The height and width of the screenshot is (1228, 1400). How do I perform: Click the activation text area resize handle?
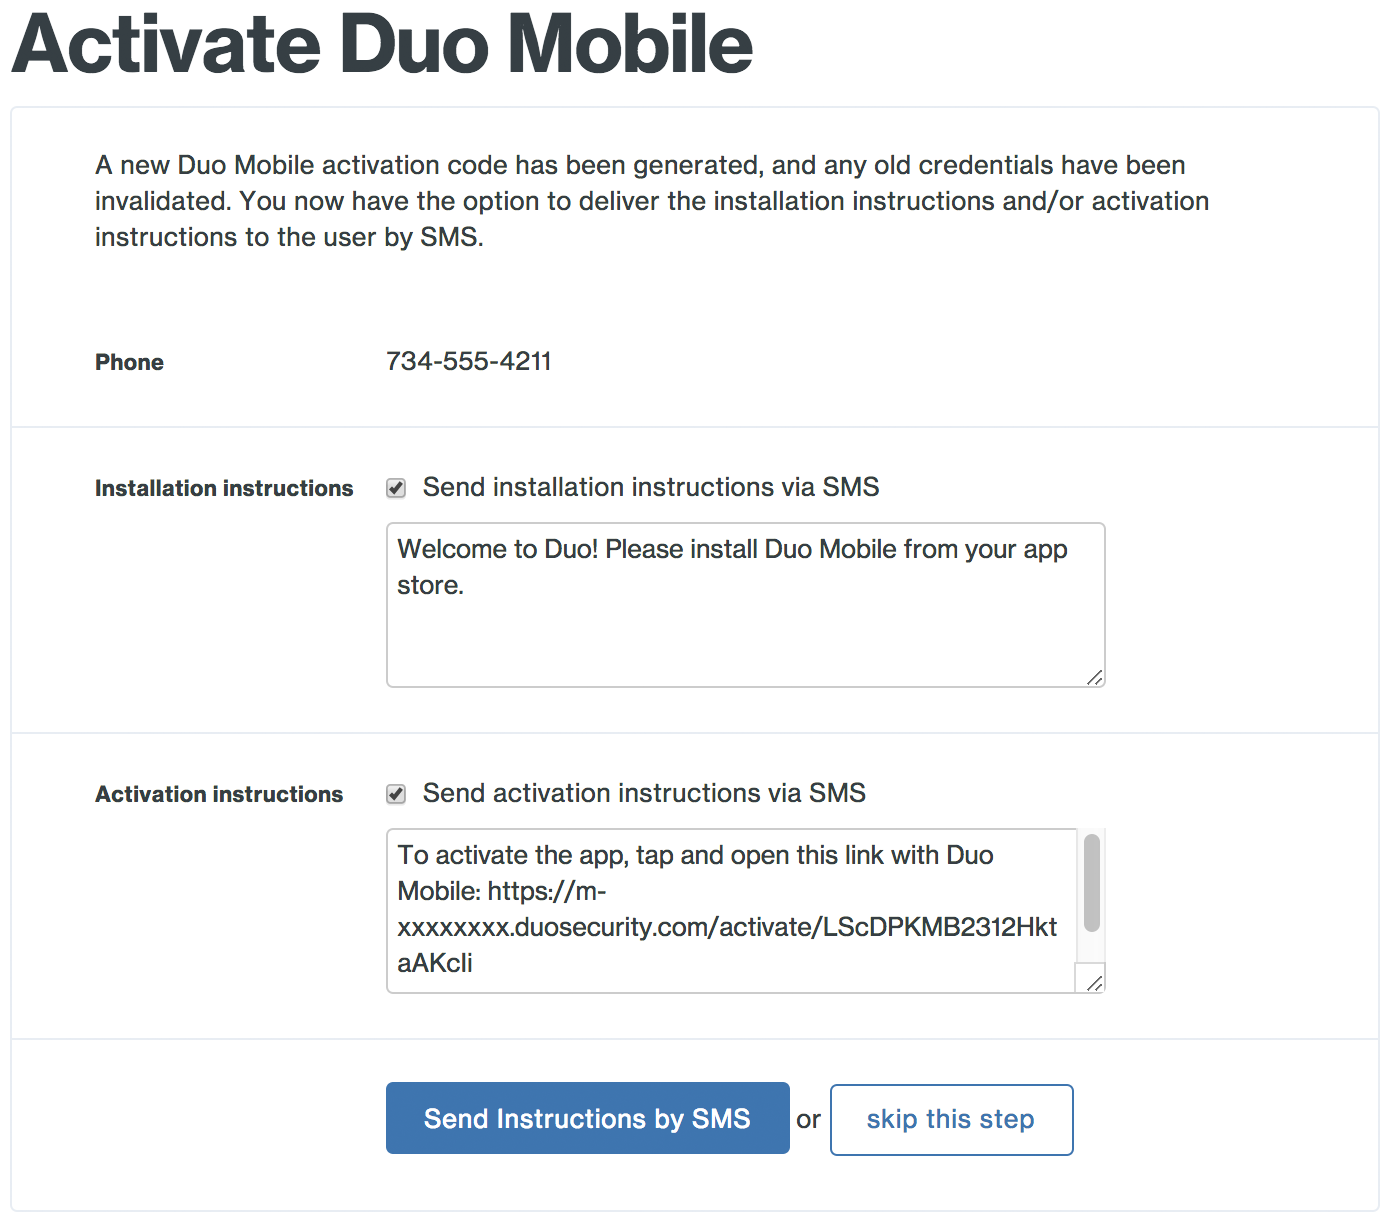1094,982
